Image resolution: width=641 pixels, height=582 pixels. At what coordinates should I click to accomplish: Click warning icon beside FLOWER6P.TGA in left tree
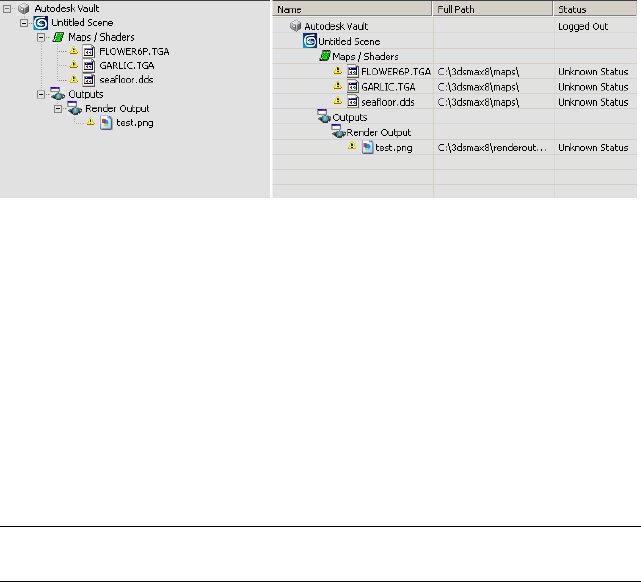click(74, 51)
